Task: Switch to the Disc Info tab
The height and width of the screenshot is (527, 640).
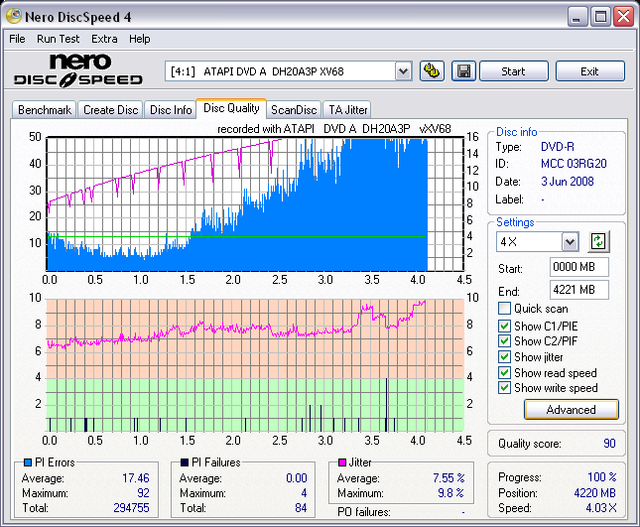Action: 171,110
